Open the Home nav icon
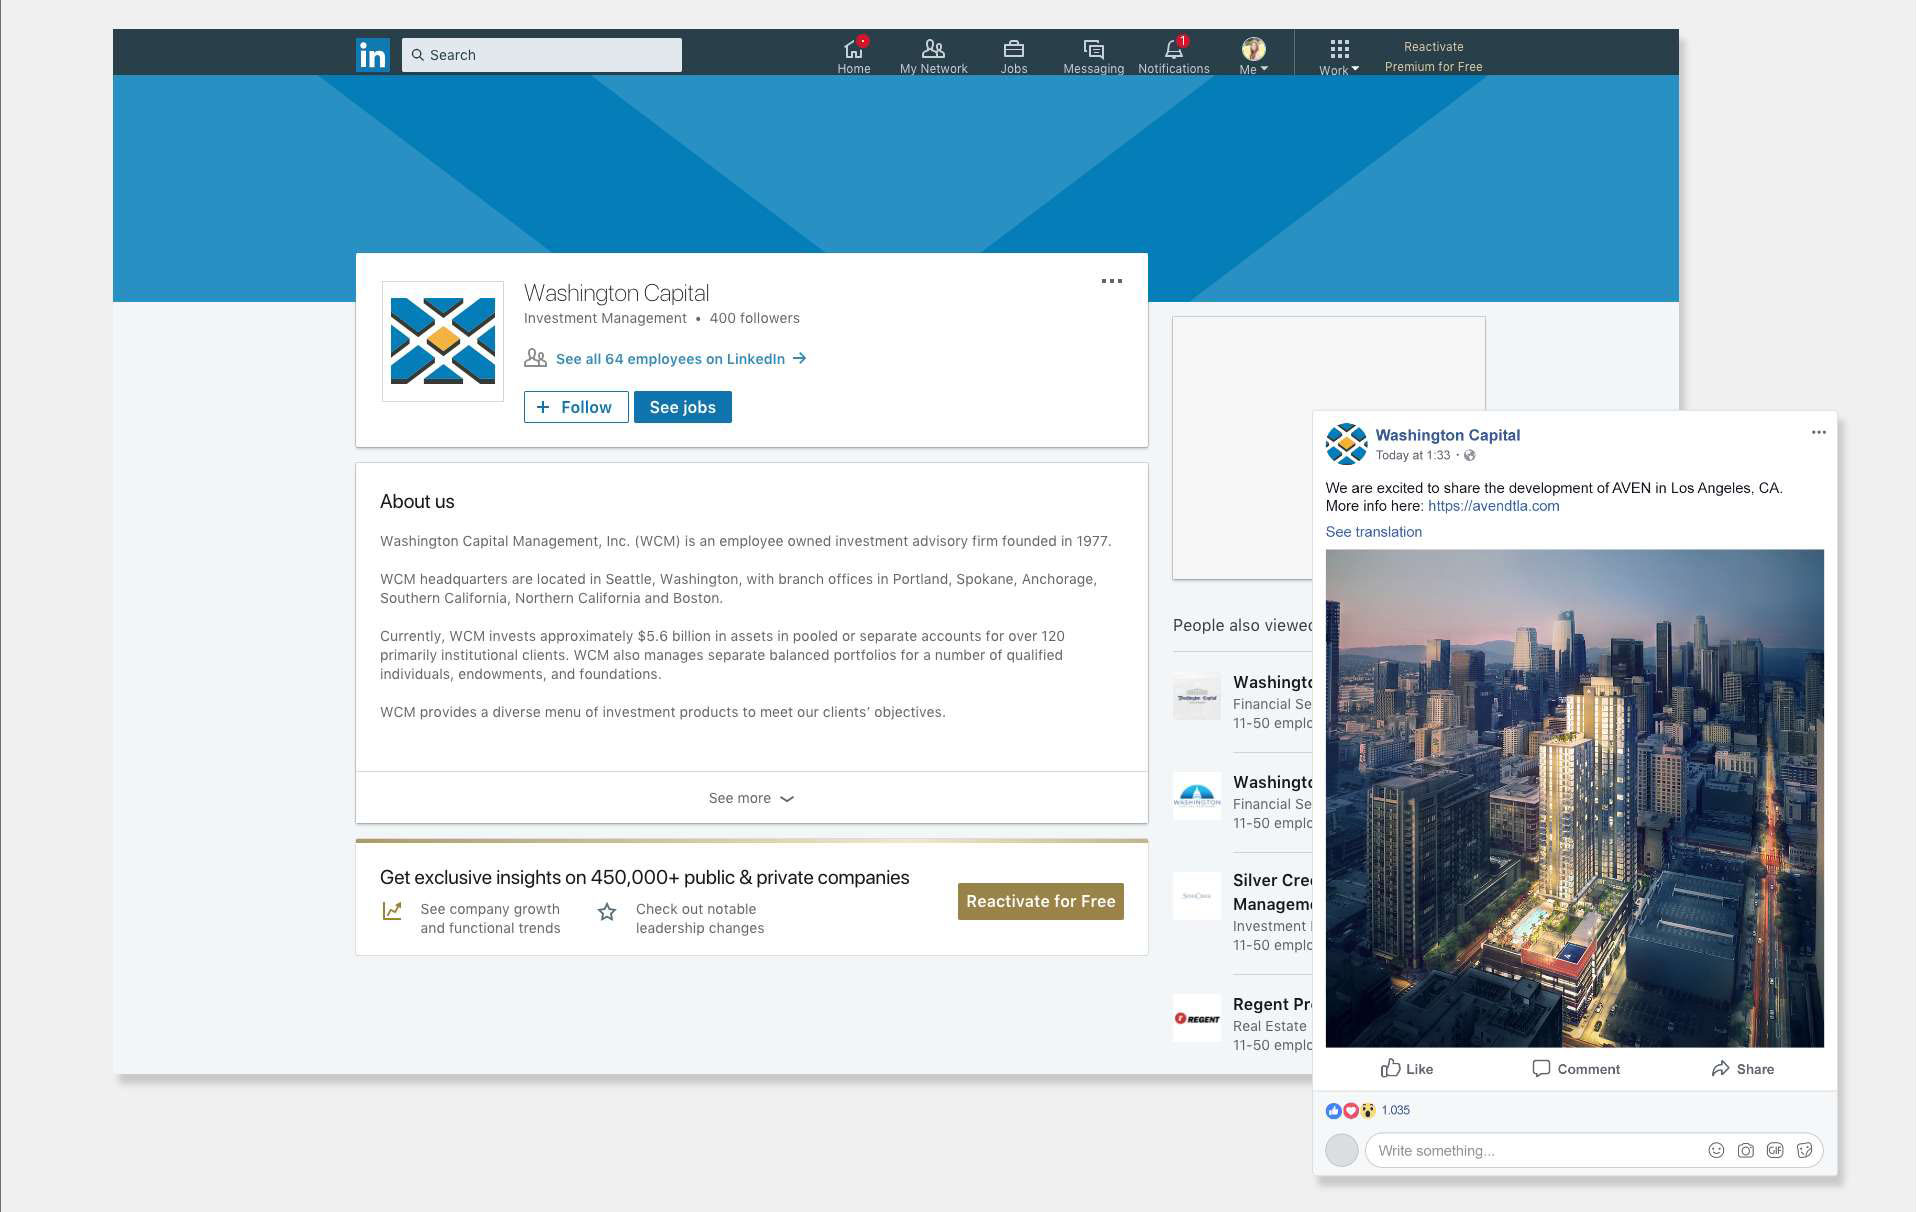The height and width of the screenshot is (1212, 1916). coord(853,56)
